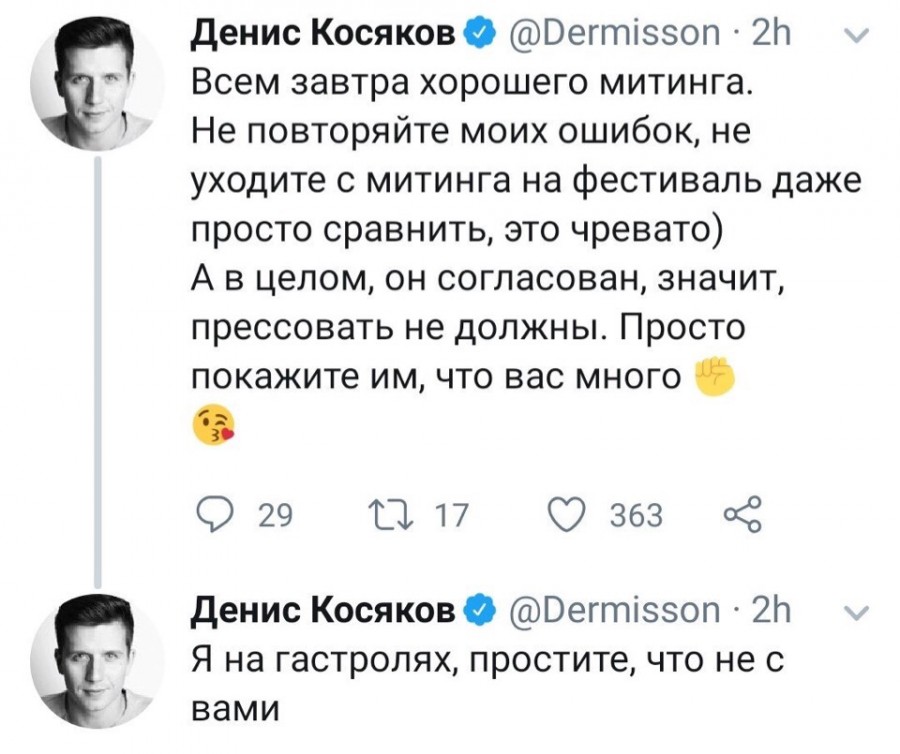Image resolution: width=900 pixels, height=754 pixels.
Task: Open the first tweet's chevron options menu
Action: click(858, 37)
